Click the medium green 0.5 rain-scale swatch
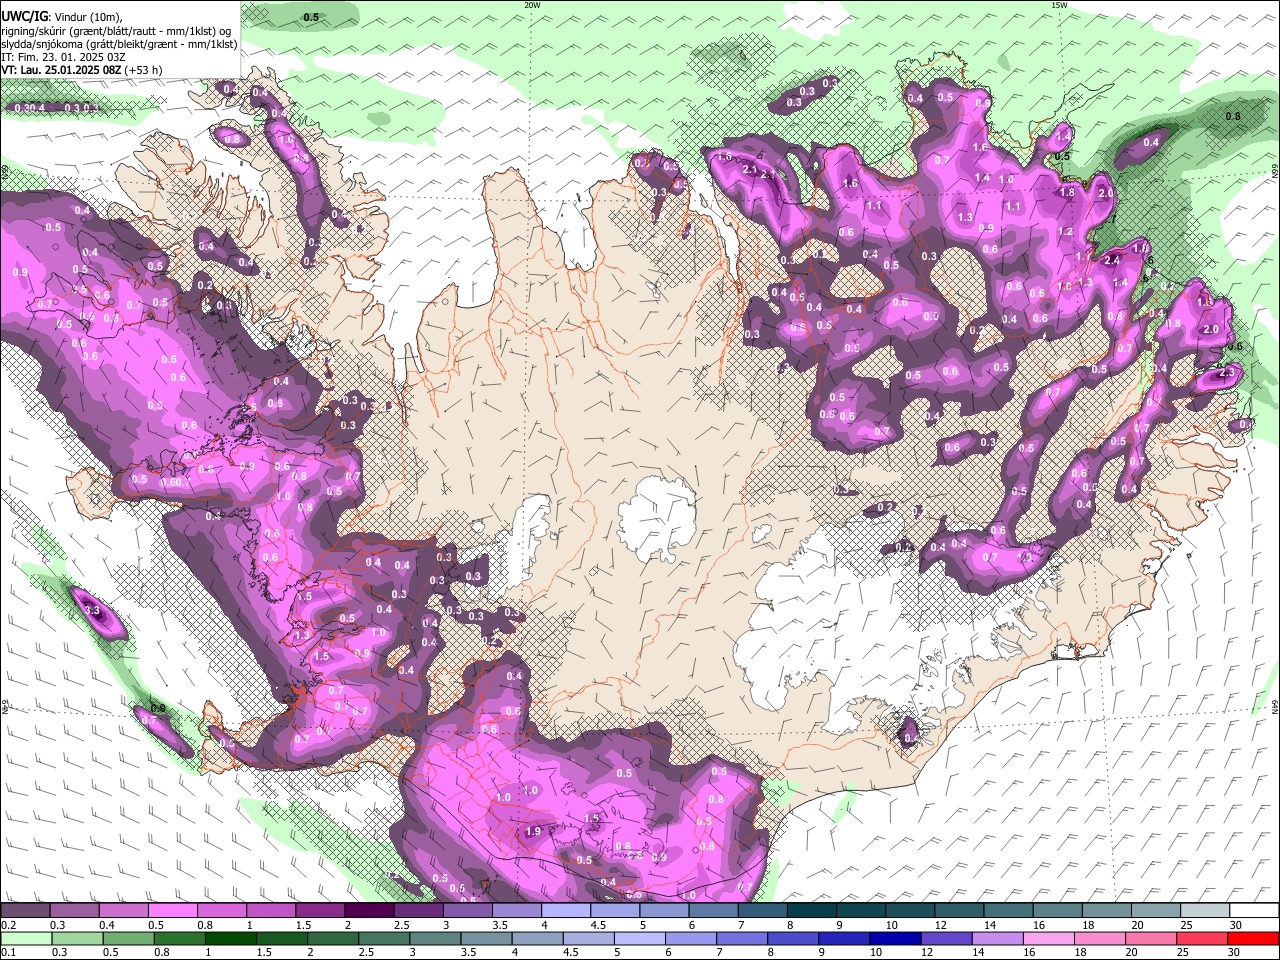 point(128,938)
